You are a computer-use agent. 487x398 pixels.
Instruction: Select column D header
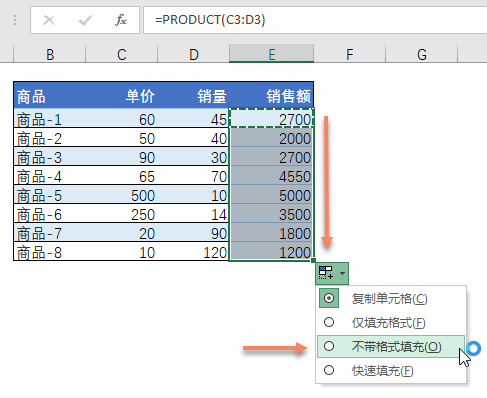coord(194,54)
